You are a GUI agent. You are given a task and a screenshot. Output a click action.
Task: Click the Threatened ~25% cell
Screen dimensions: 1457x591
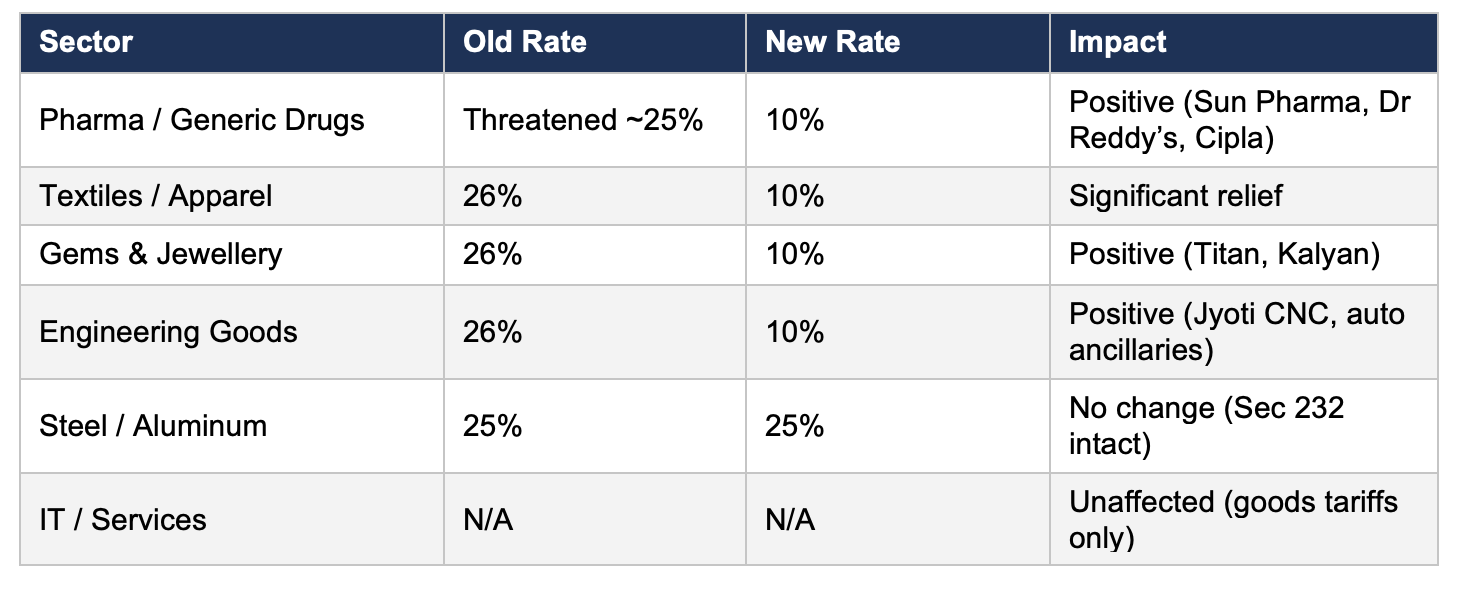coord(583,120)
